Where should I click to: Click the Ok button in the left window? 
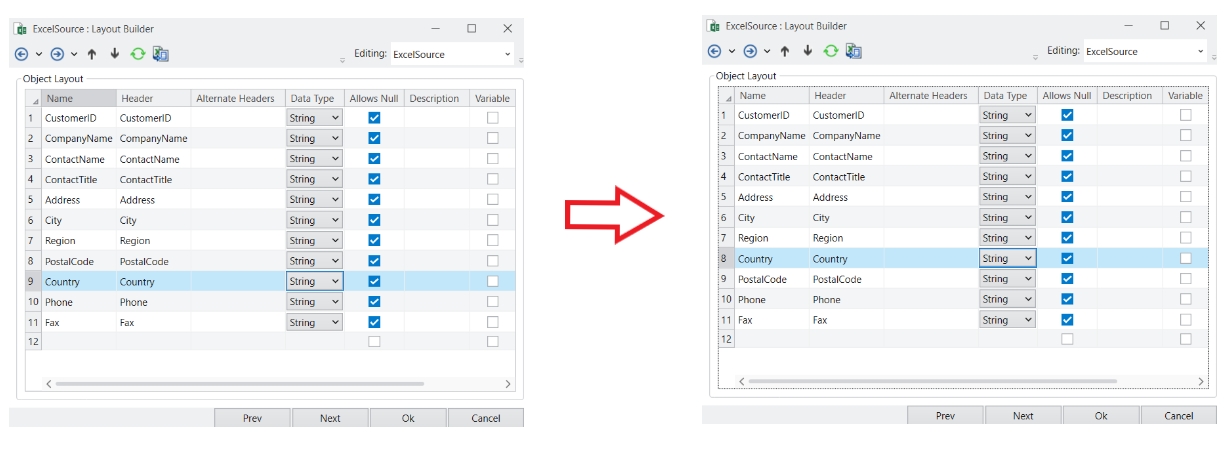click(x=408, y=418)
